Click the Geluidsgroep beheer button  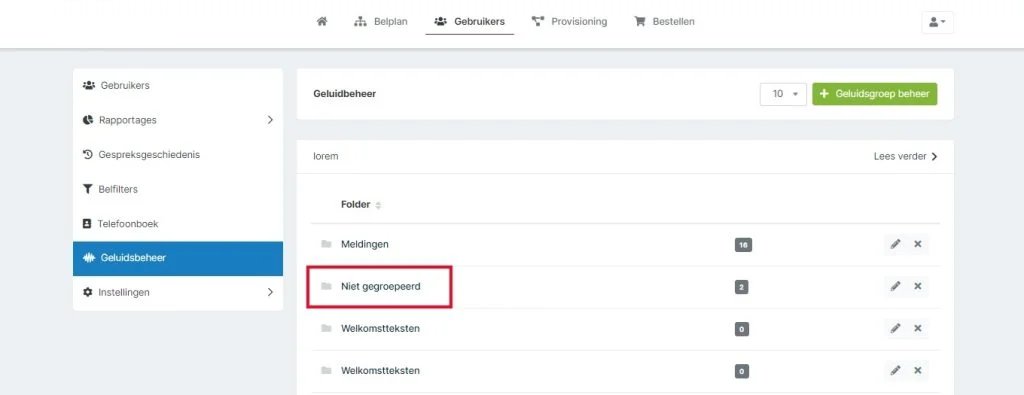pos(875,94)
